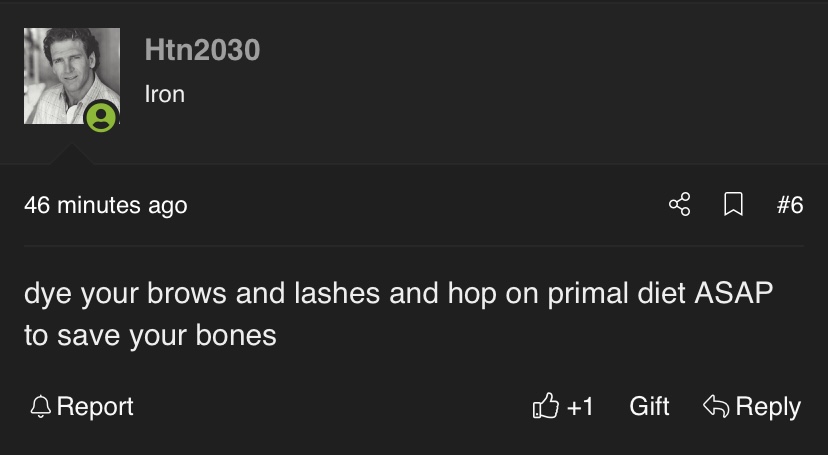
Task: Click the Iron rank label
Action: (x=164, y=94)
